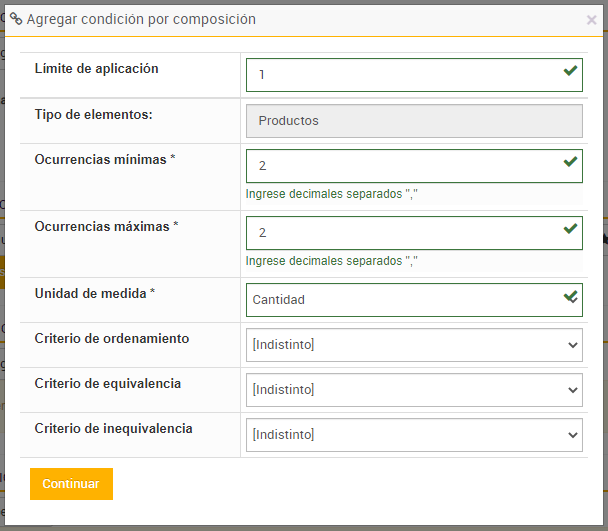
Task: Close the Agregar condición dialog
Action: pos(591,20)
